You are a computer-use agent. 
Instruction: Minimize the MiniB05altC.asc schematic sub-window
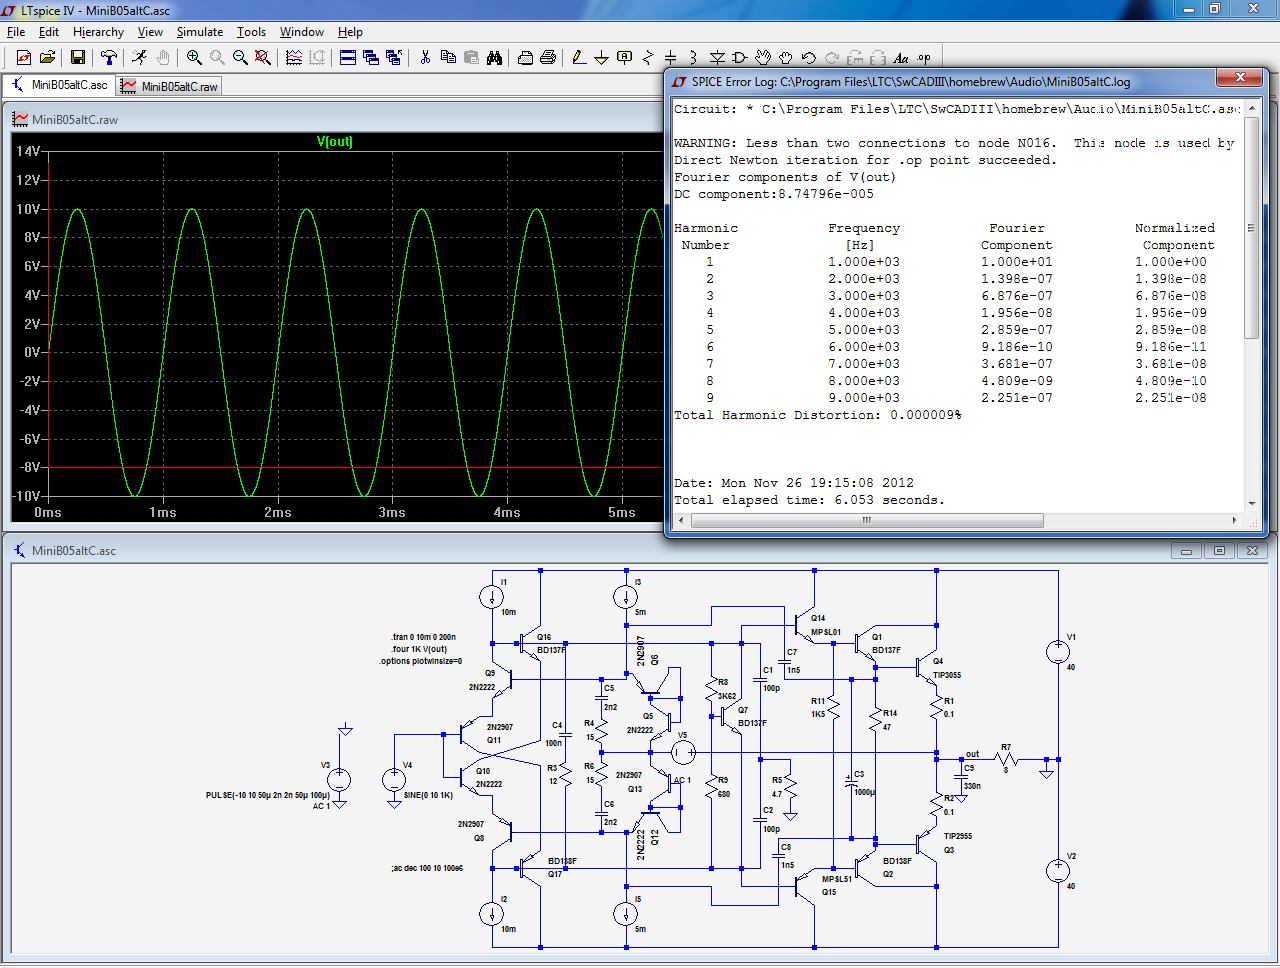coord(1186,551)
